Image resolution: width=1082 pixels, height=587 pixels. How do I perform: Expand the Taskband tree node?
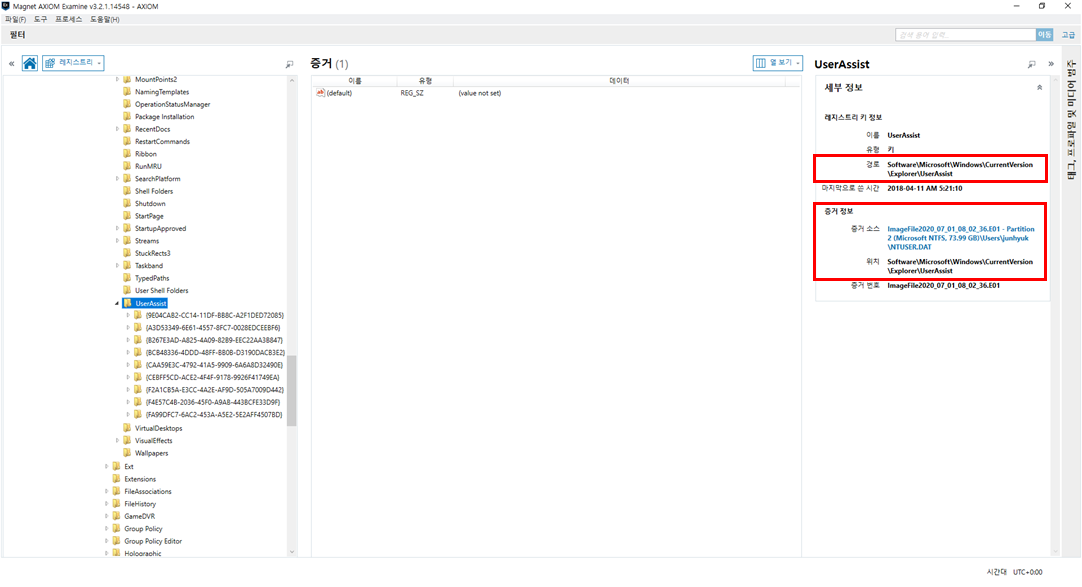pyautogui.click(x=117, y=266)
